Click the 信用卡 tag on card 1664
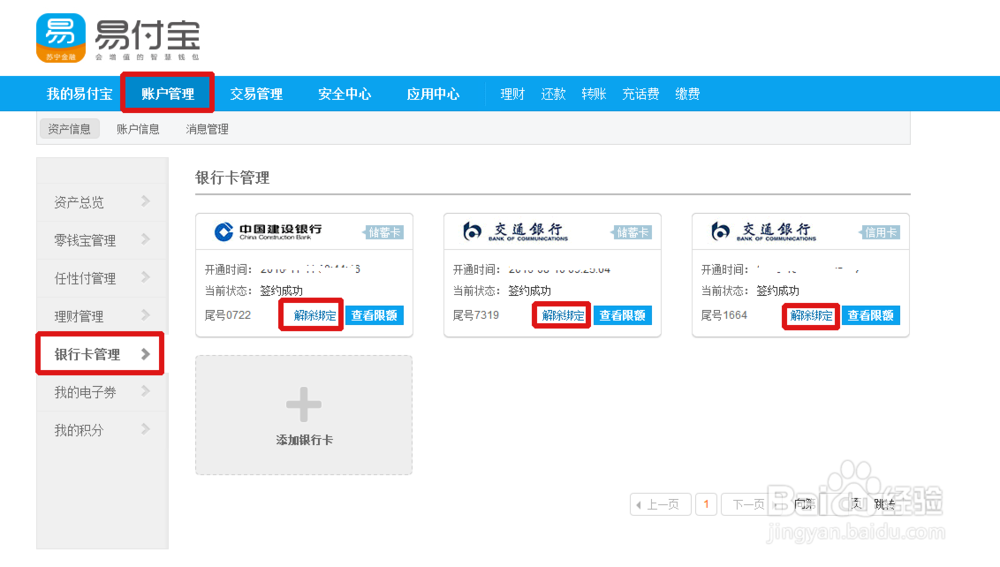Image resolution: width=1000 pixels, height=567 pixels. pos(879,232)
